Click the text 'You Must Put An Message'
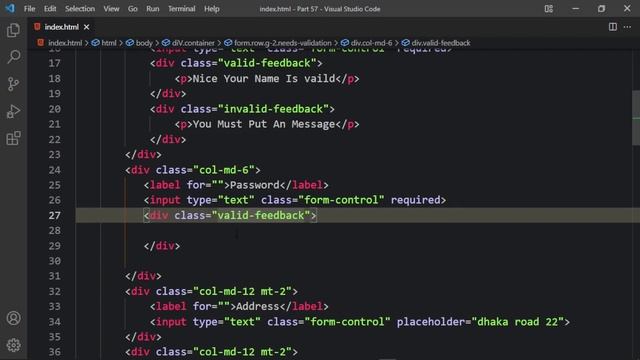640x360 pixels. click(x=264, y=124)
